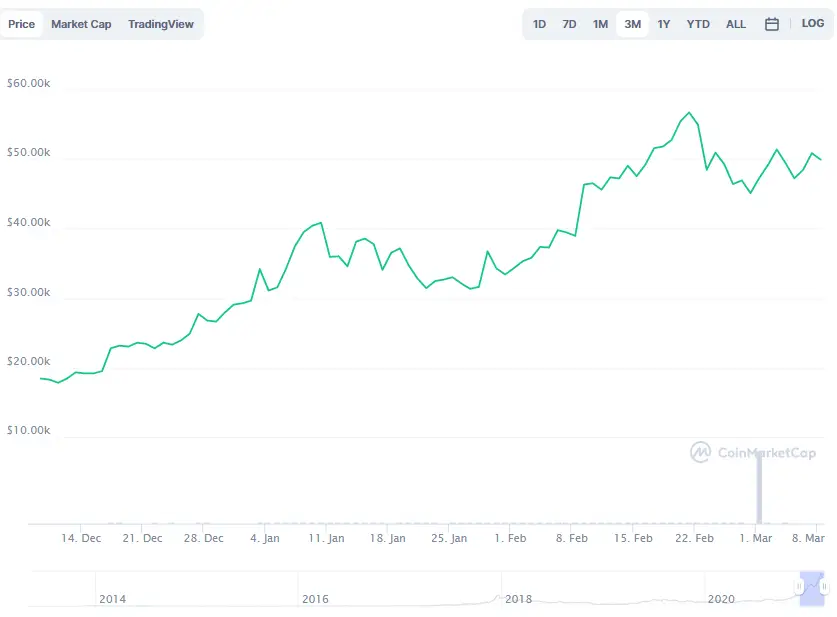Screen dimensions: 837x617
Task: Click the price line peak near 11. Jan
Action: coord(321,223)
